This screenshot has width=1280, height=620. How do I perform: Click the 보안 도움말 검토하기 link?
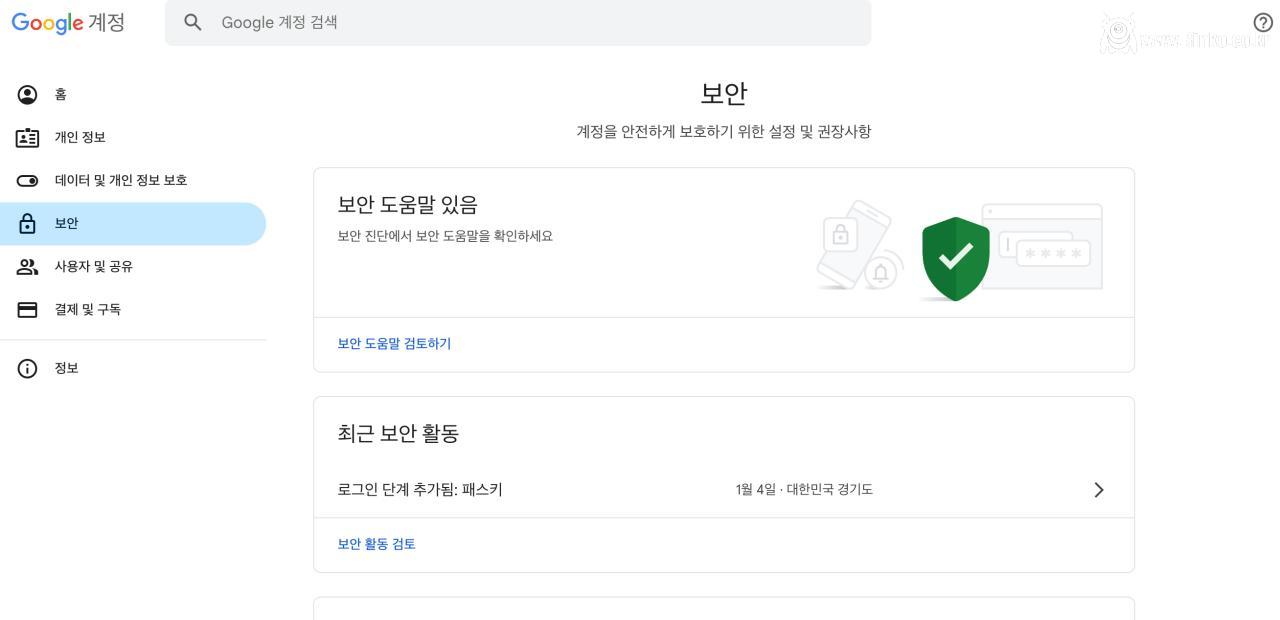pyautogui.click(x=394, y=344)
